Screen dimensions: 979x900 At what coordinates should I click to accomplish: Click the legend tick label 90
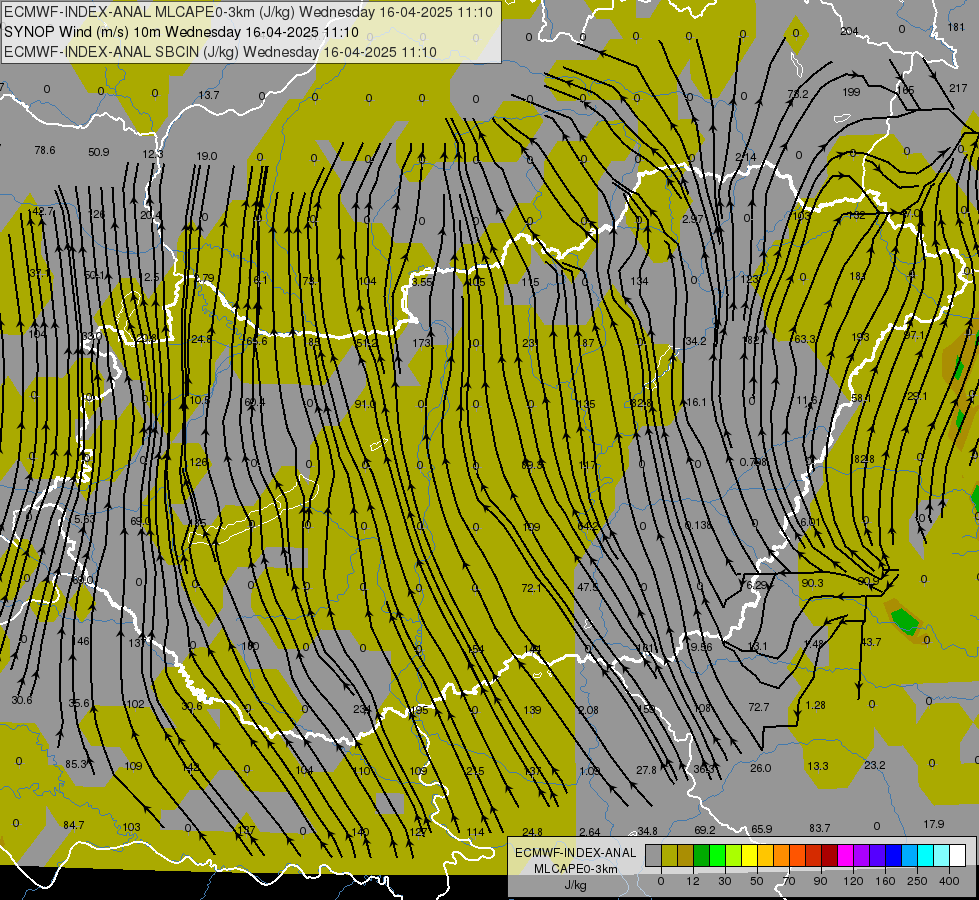[x=820, y=881]
